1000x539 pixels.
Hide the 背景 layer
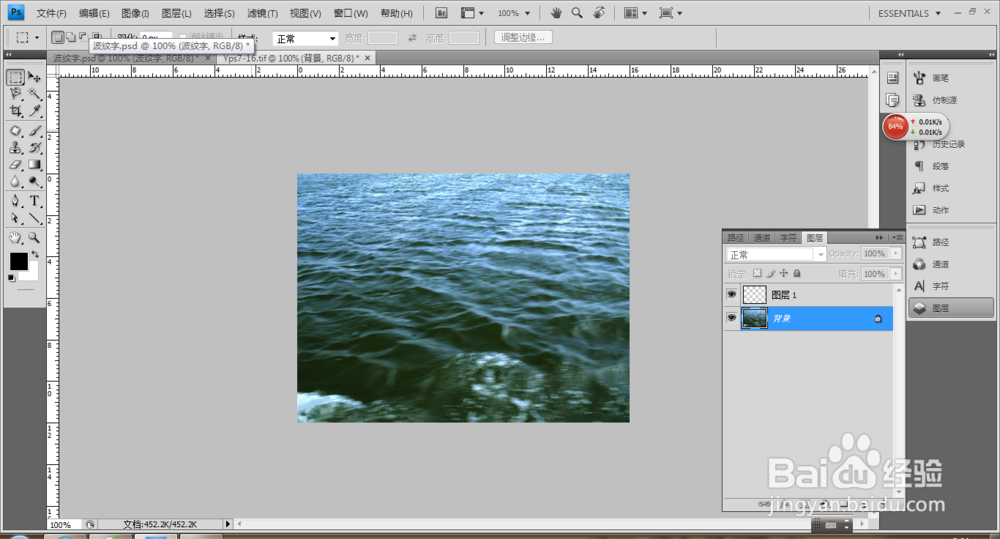[x=732, y=318]
